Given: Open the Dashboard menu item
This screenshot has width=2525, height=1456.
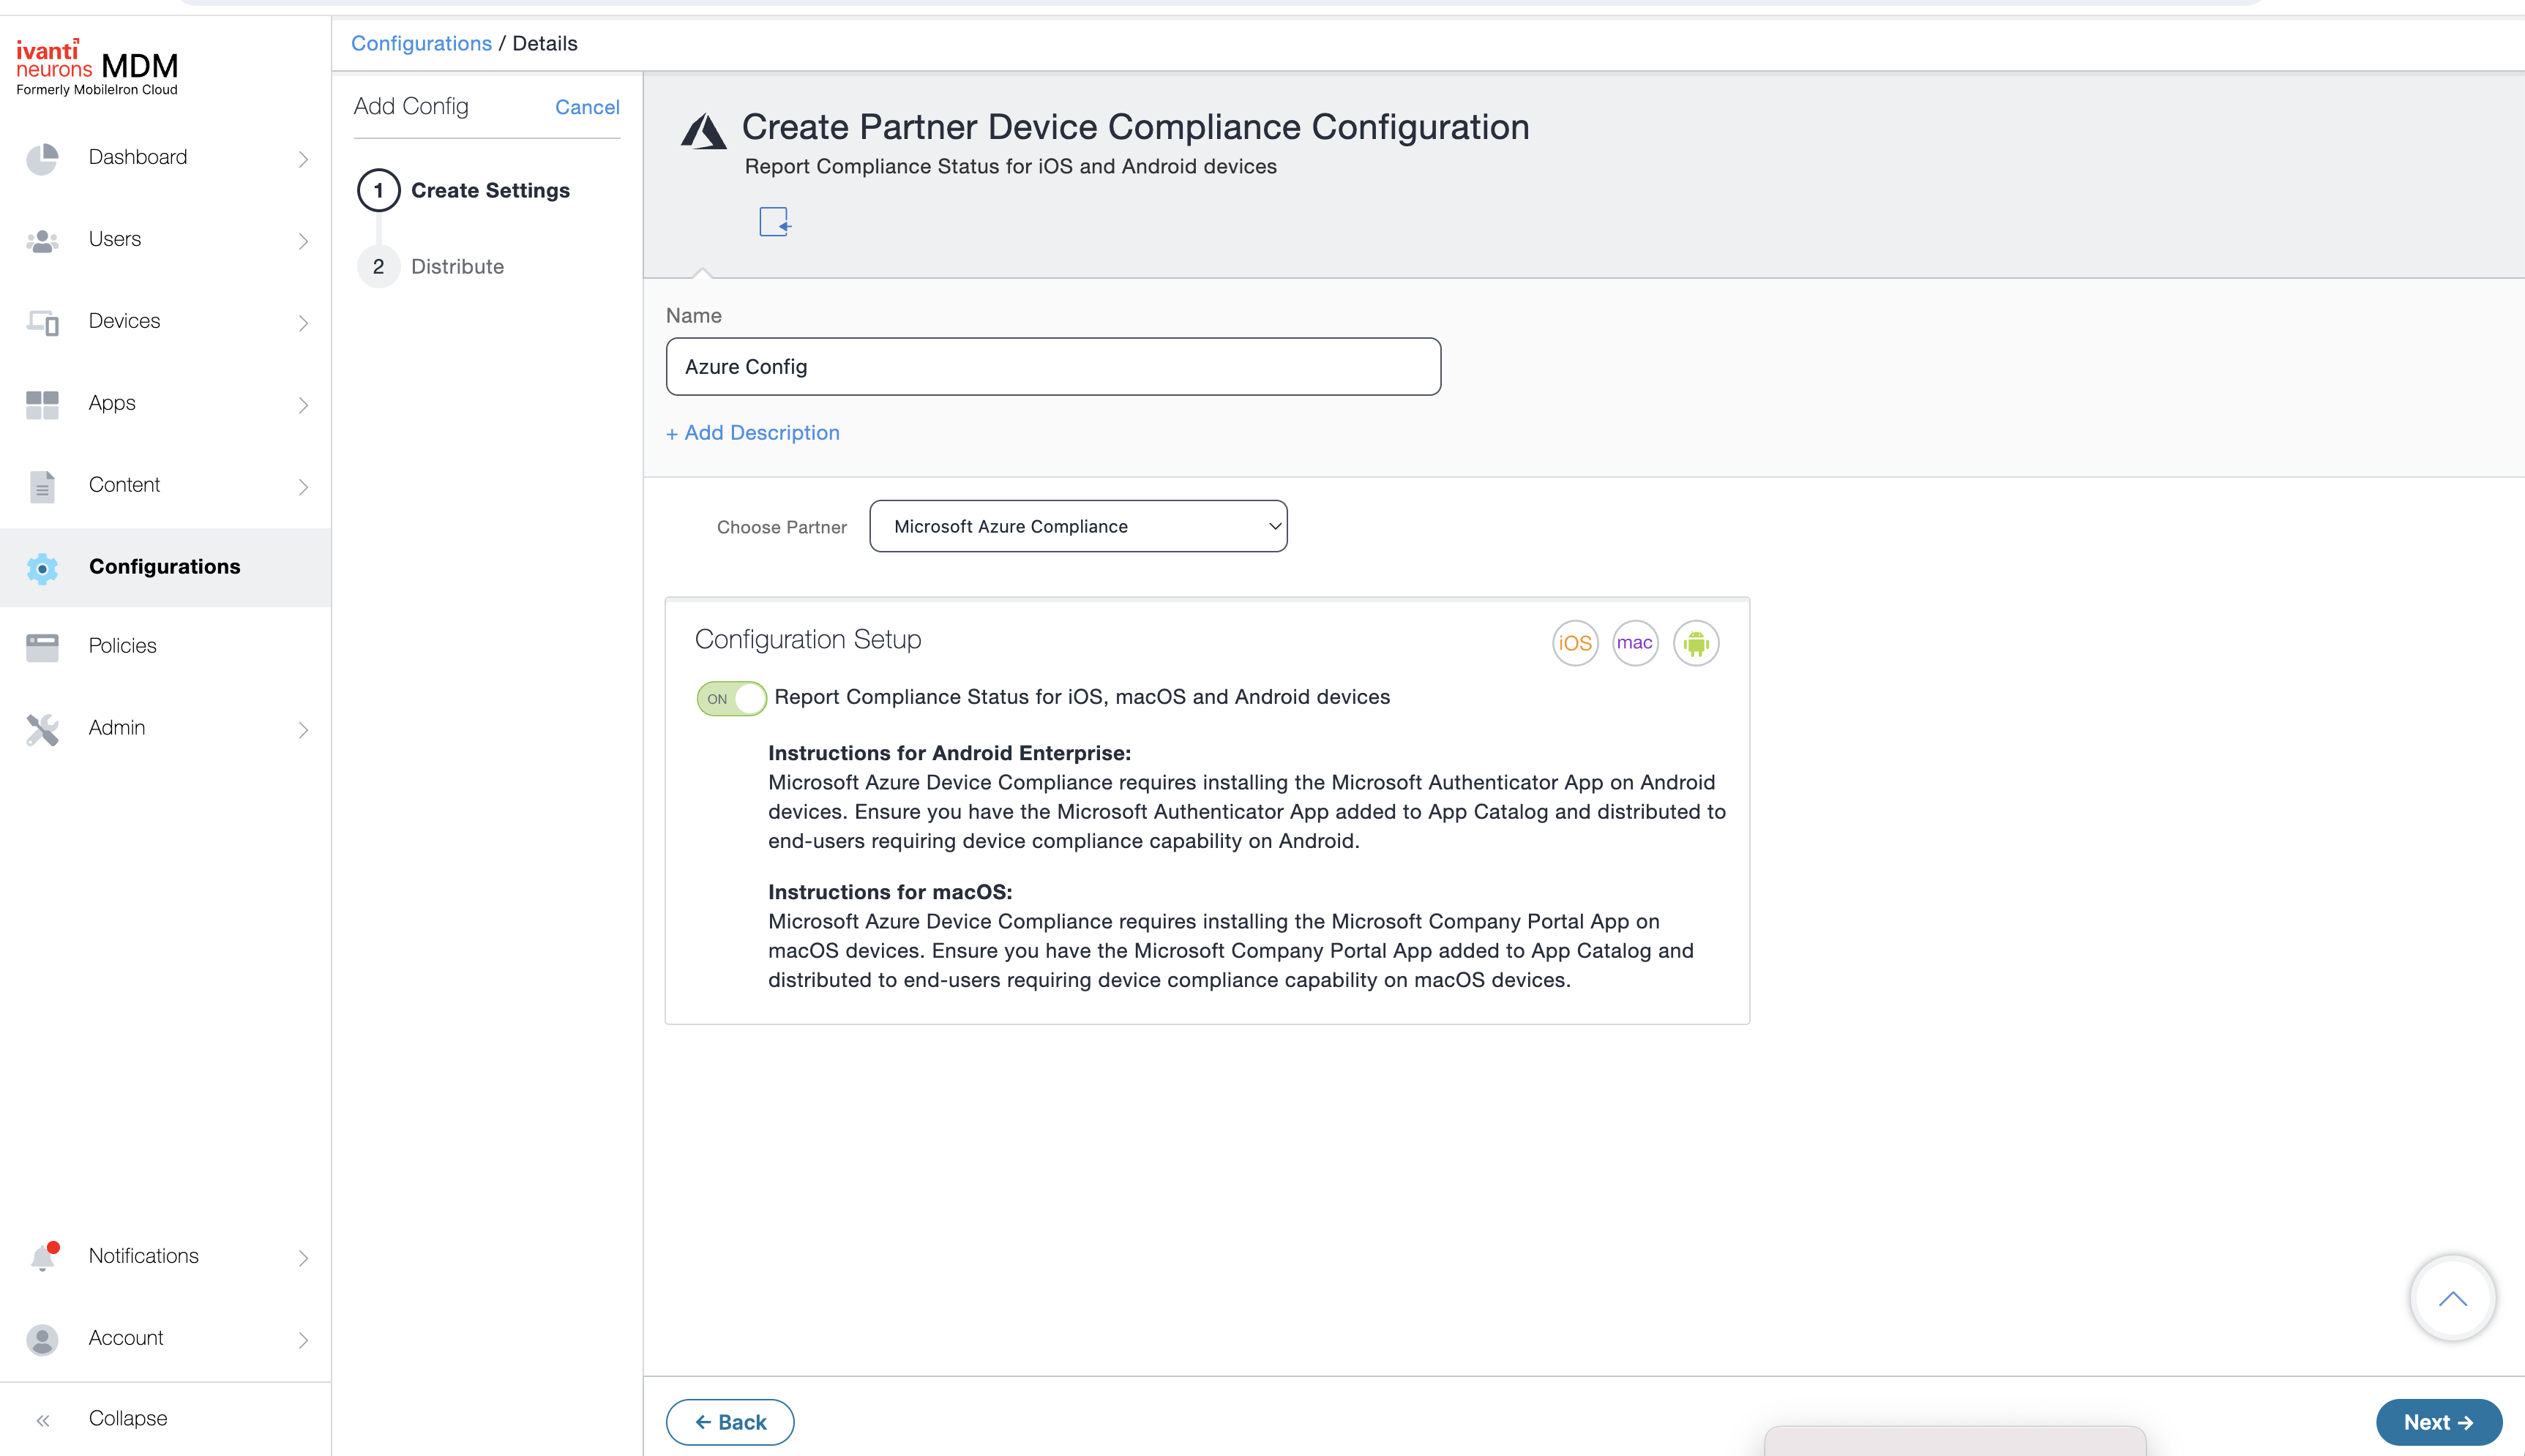Looking at the screenshot, I should click(138, 157).
